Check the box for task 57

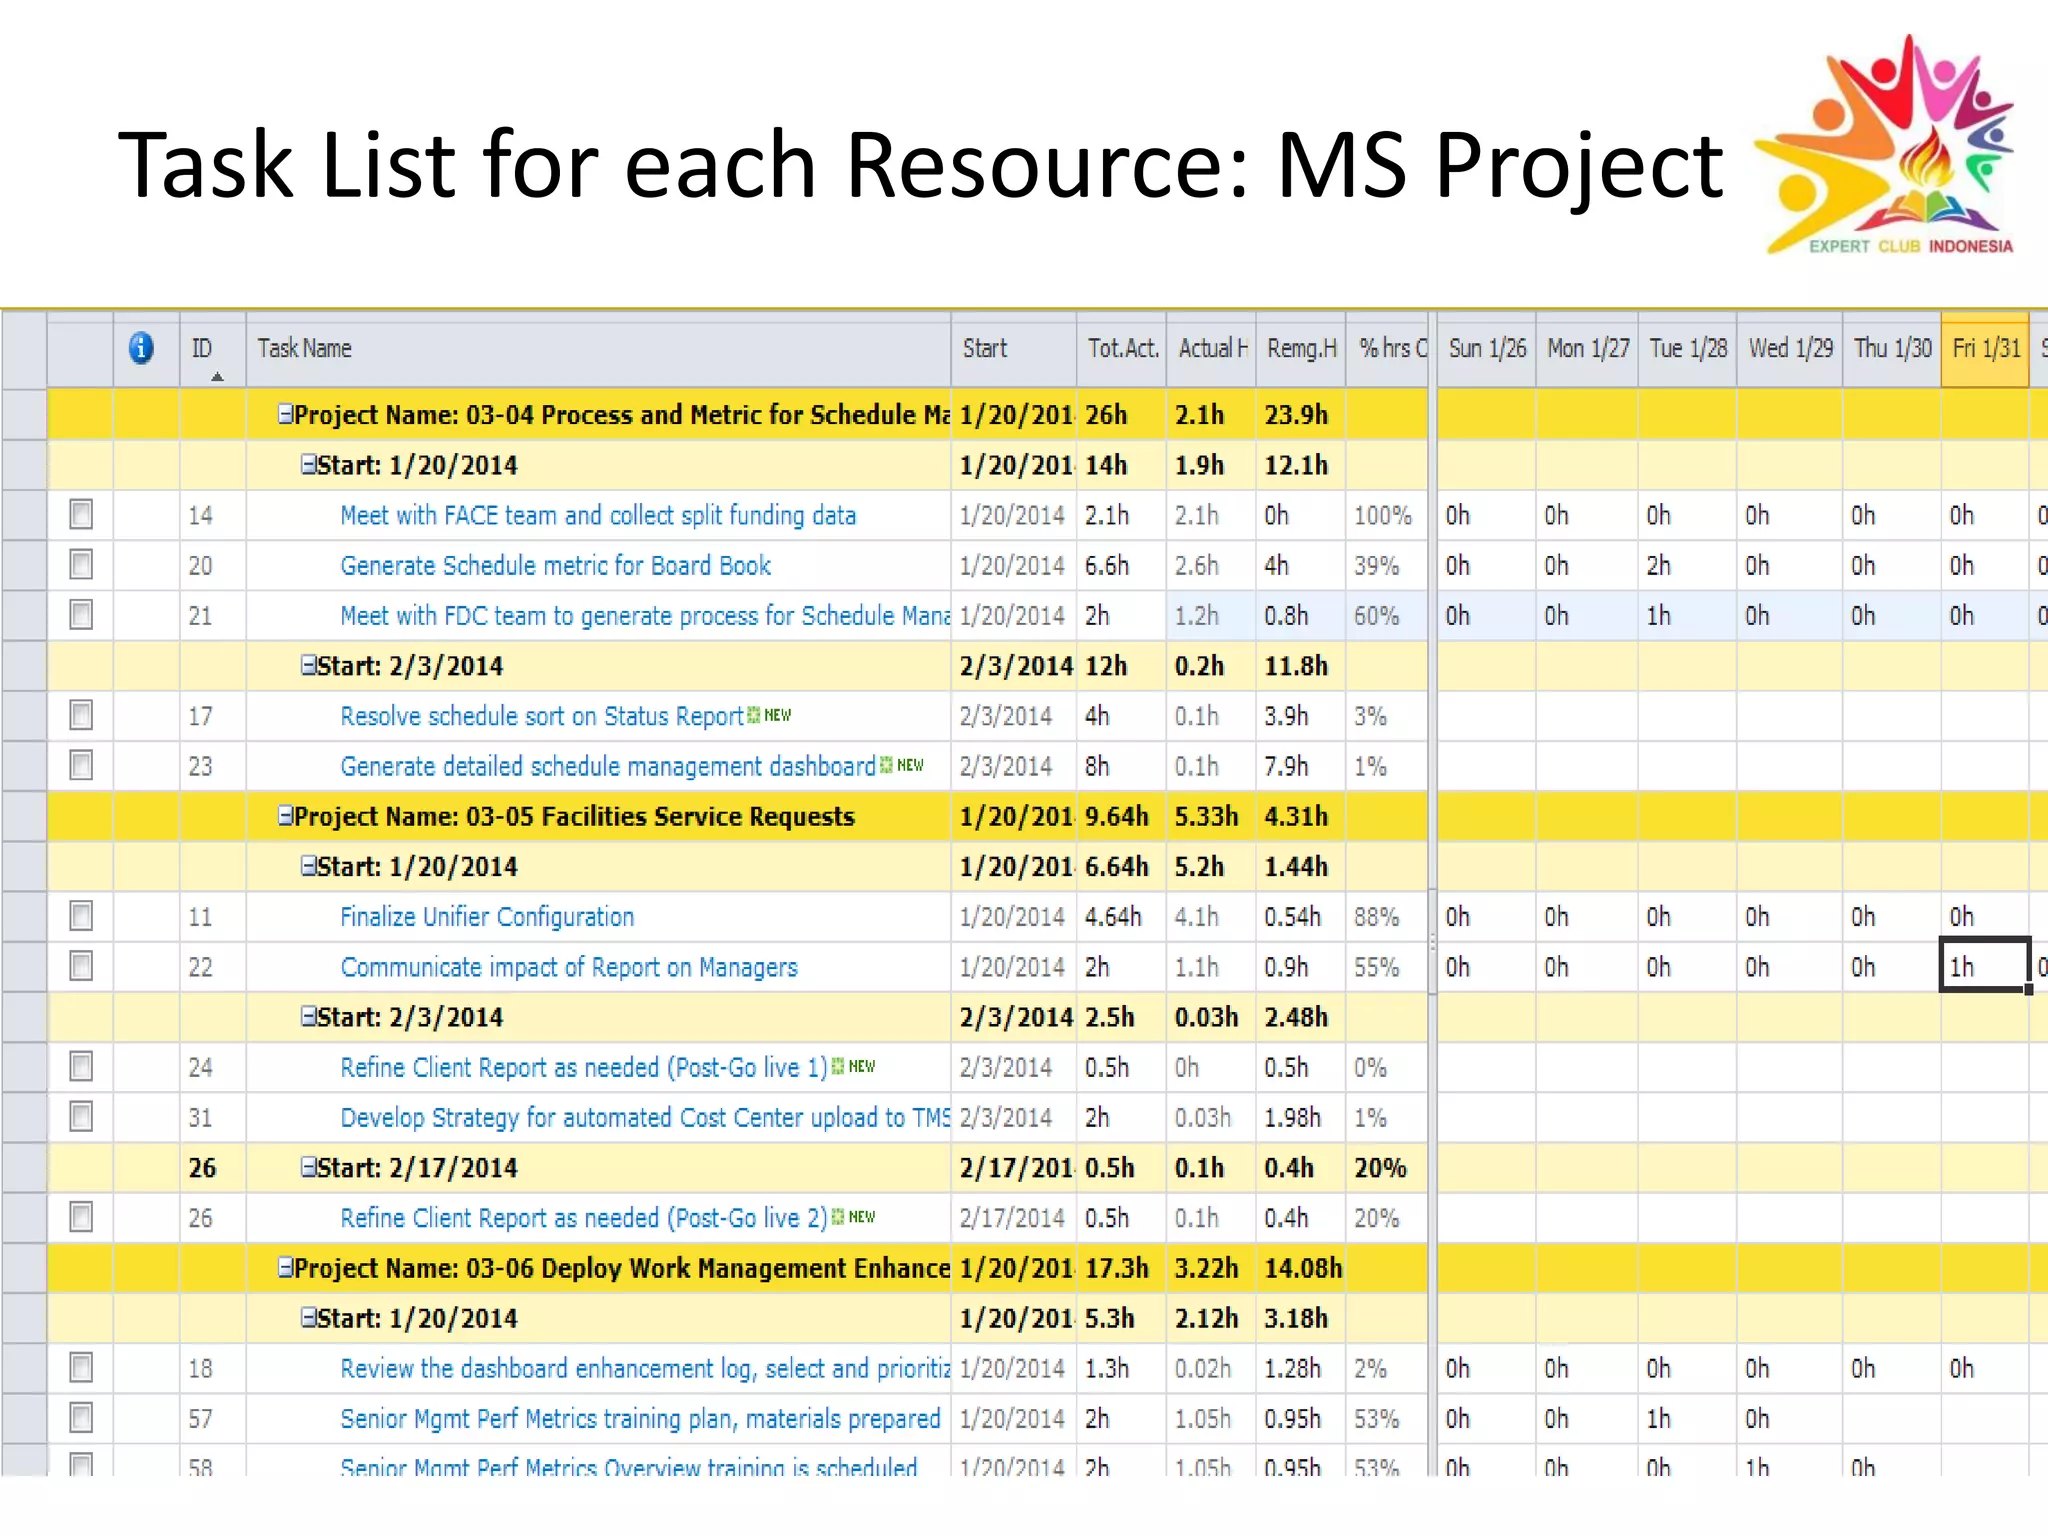coord(81,1417)
